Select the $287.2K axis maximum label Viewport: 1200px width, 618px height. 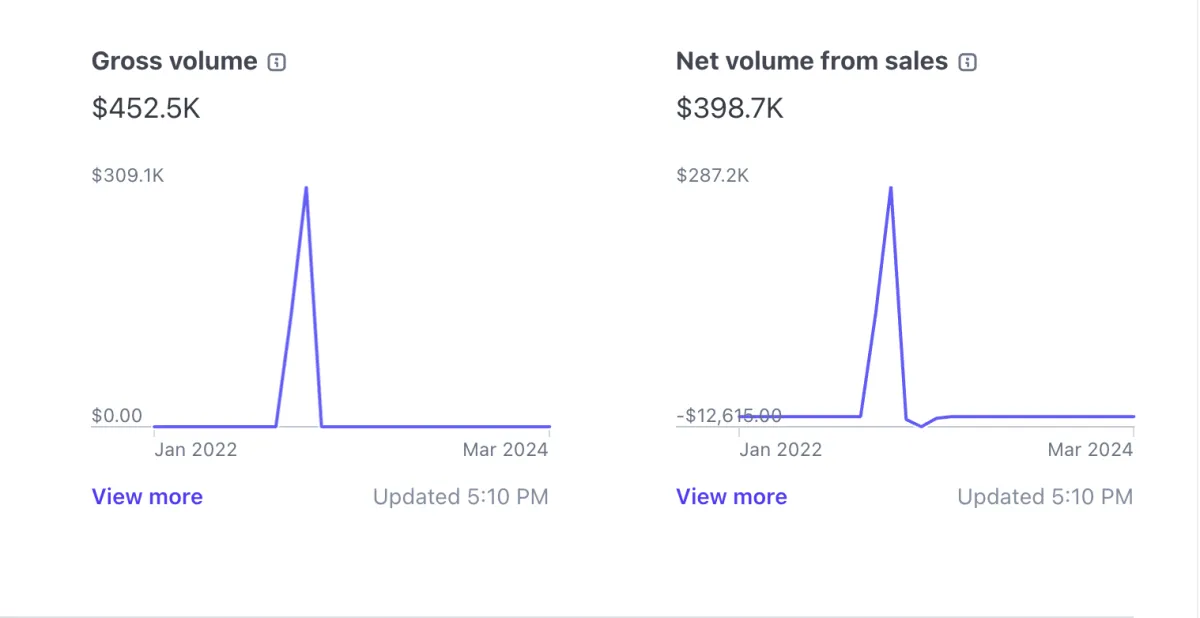[x=712, y=176]
